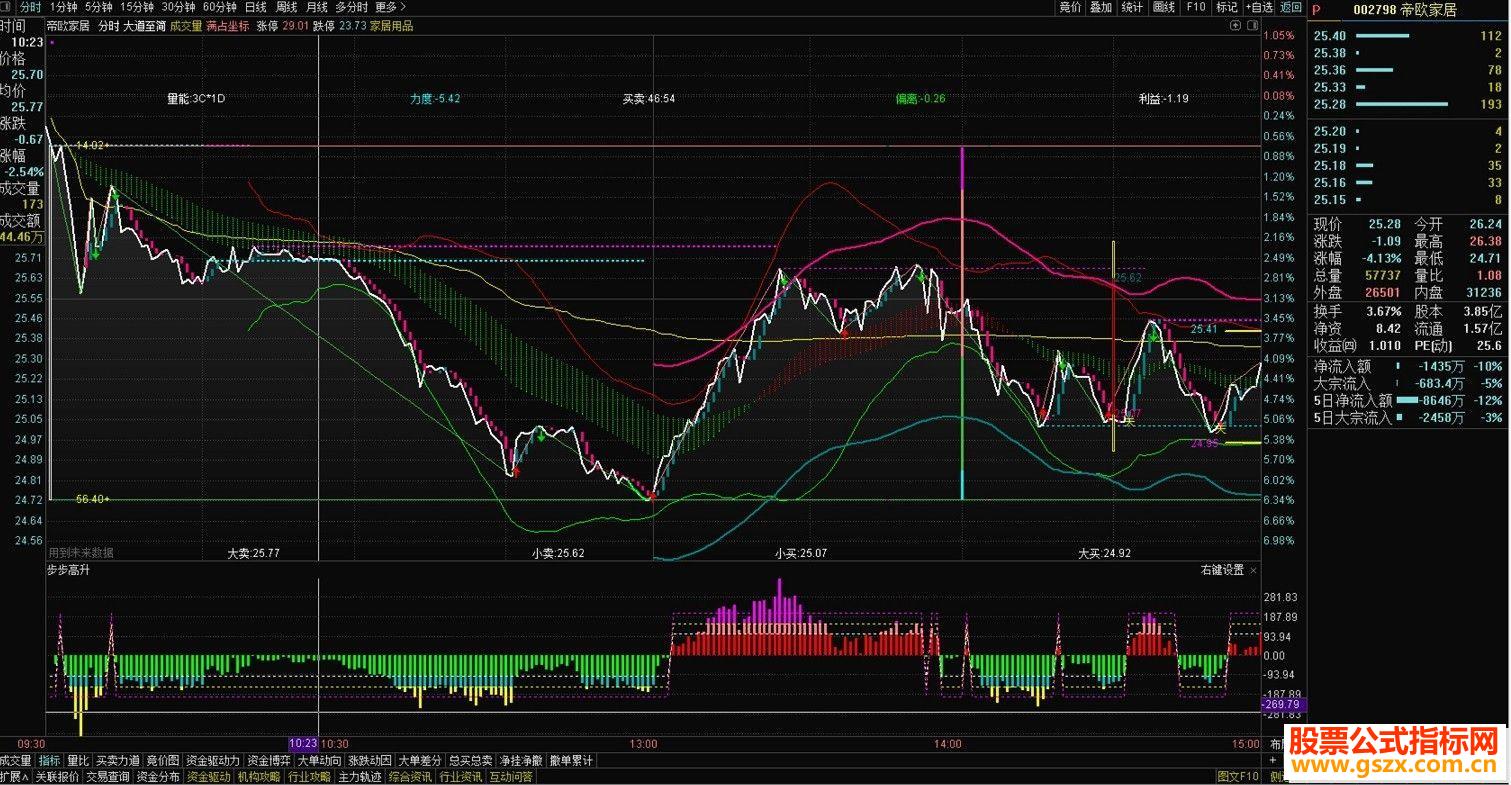Switch to the 15分钟 period

137,7
